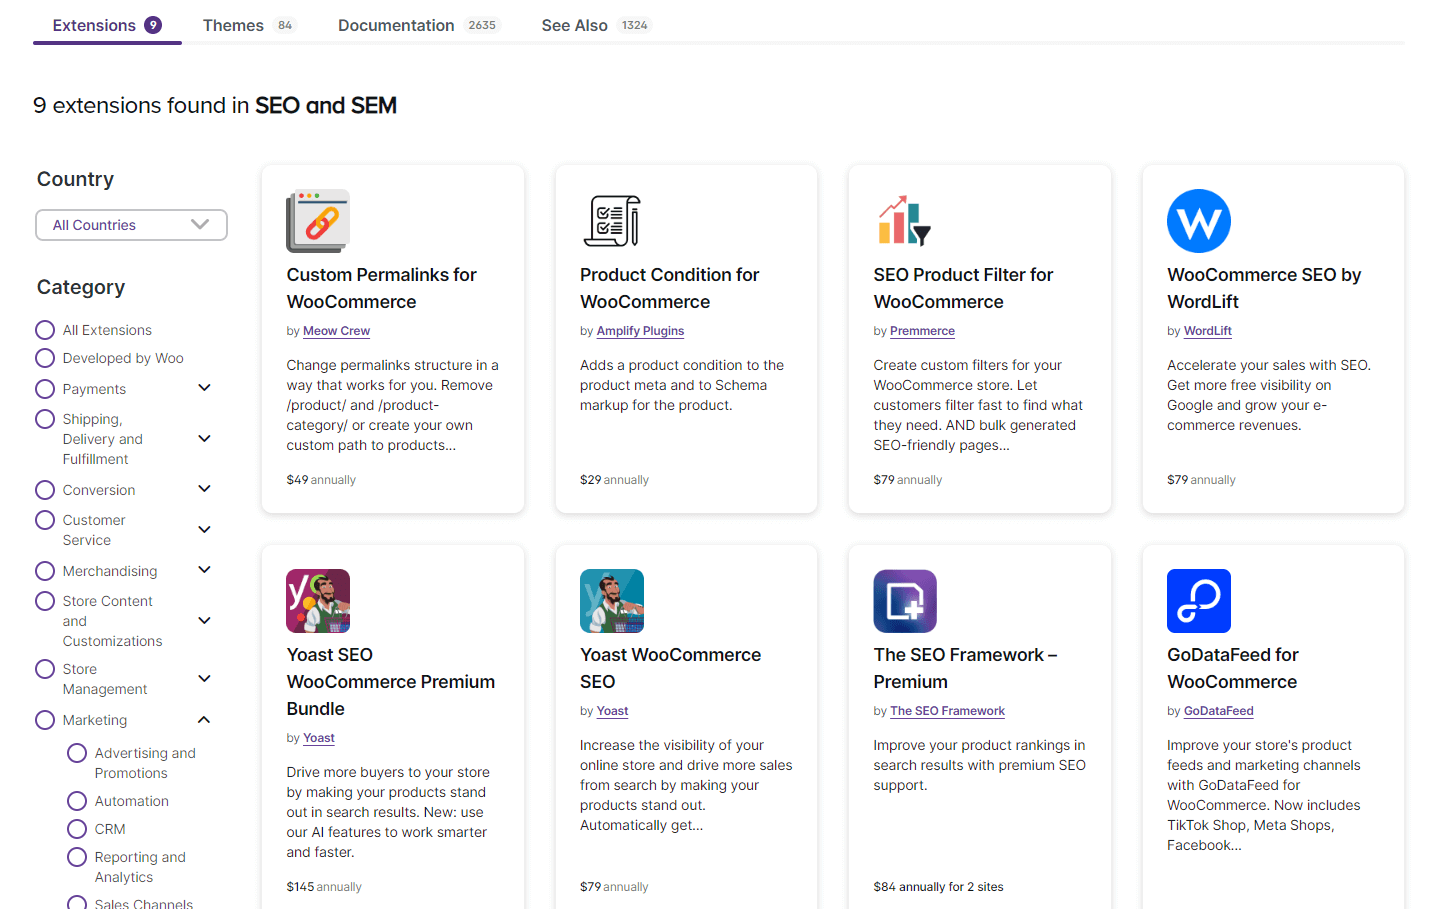Click the 9 extensions found heading
The width and height of the screenshot is (1447, 909).
point(215,105)
